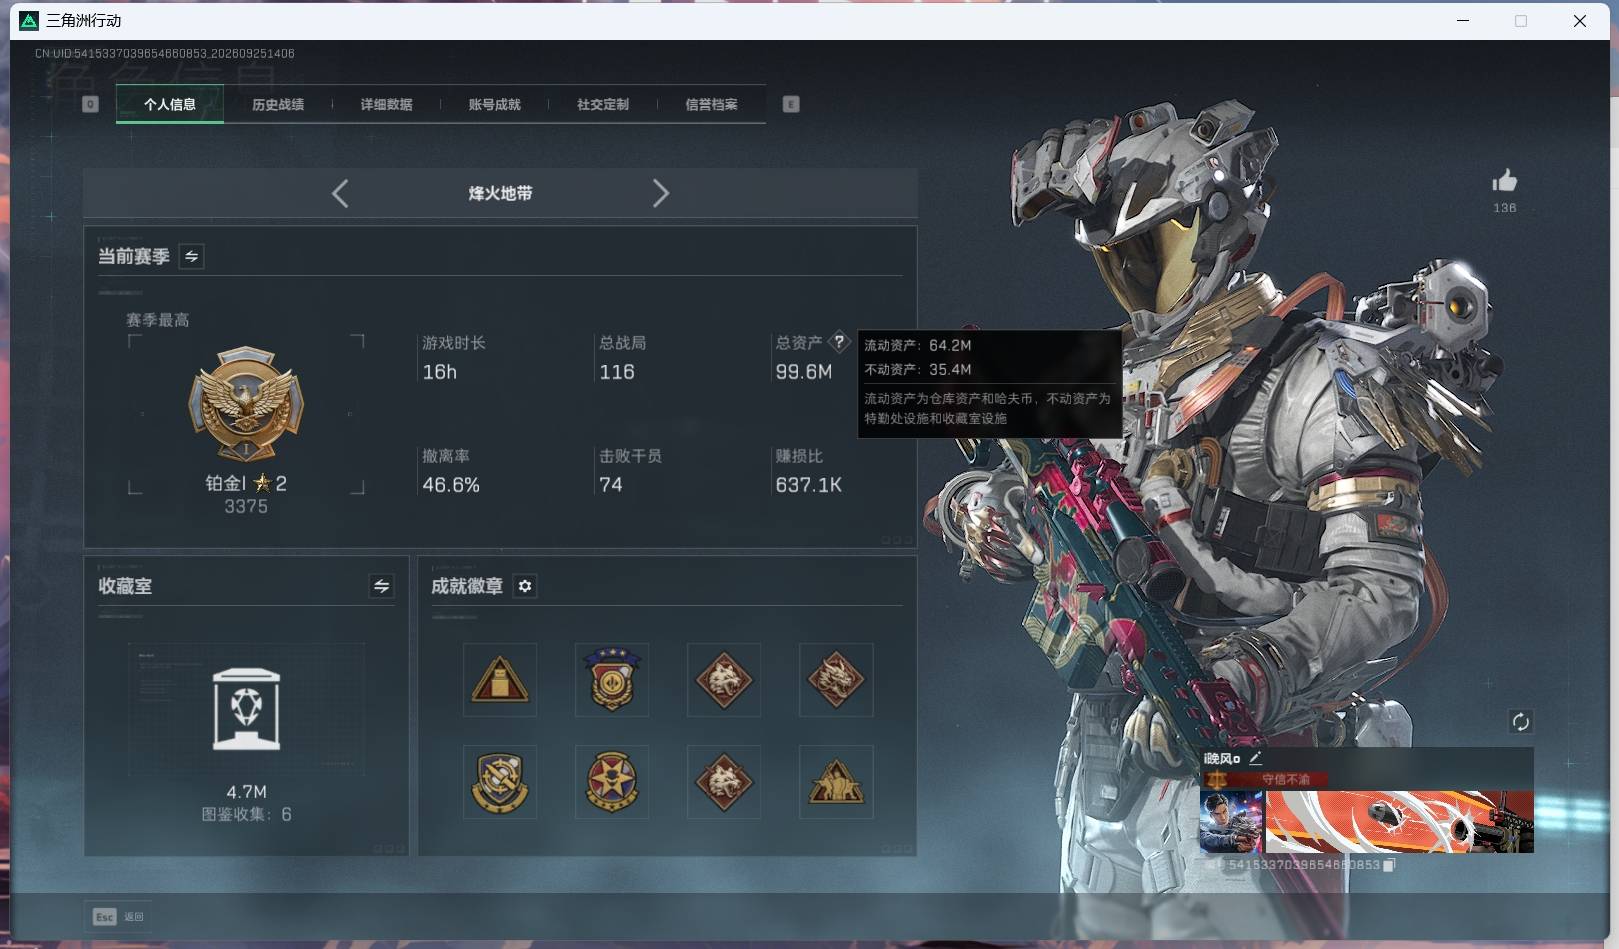This screenshot has width=1619, height=949.
Task: Toggle the 收藏室 swap view icon
Action: click(x=381, y=586)
